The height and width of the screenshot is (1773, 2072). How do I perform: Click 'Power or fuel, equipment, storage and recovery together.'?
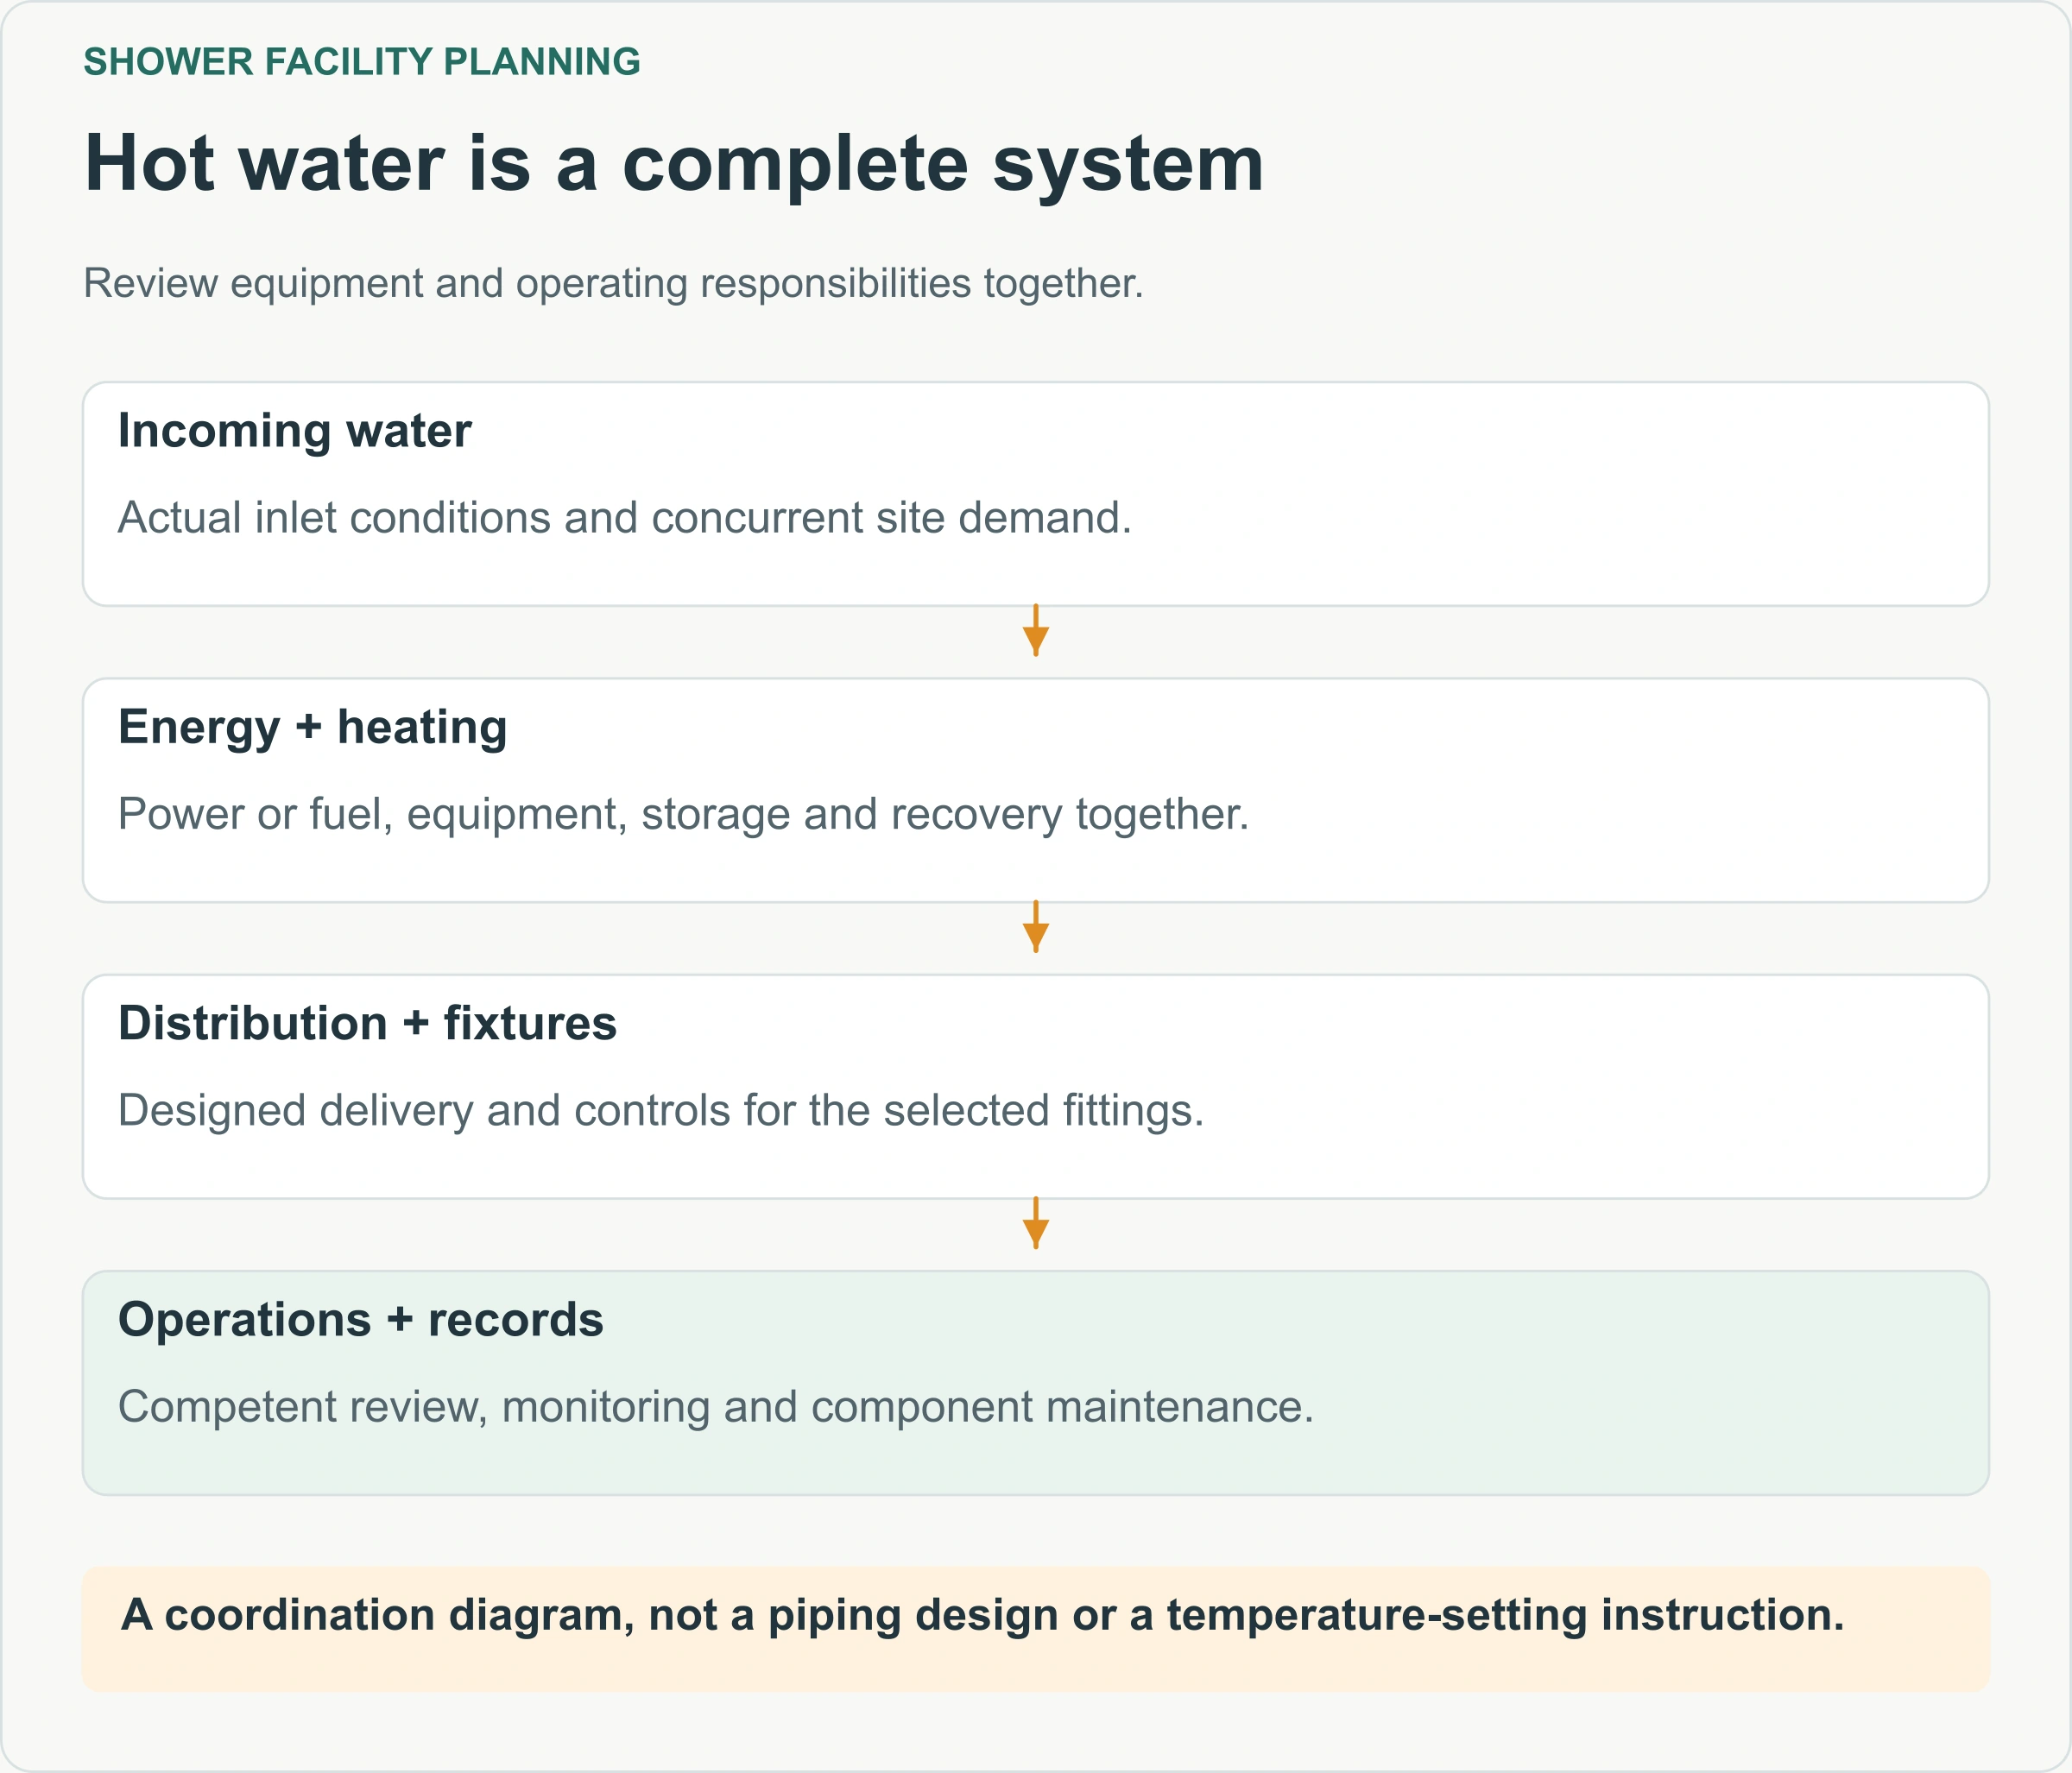684,814
